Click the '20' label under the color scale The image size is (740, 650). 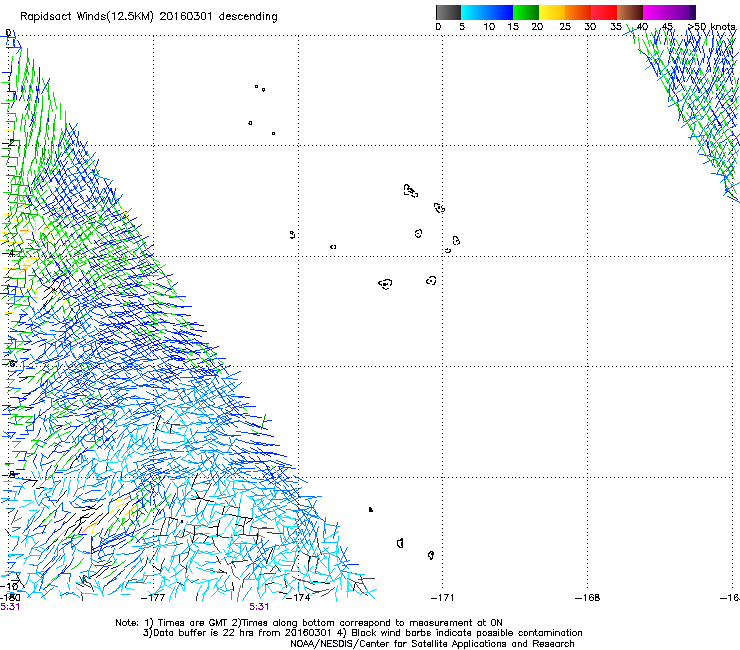click(537, 26)
